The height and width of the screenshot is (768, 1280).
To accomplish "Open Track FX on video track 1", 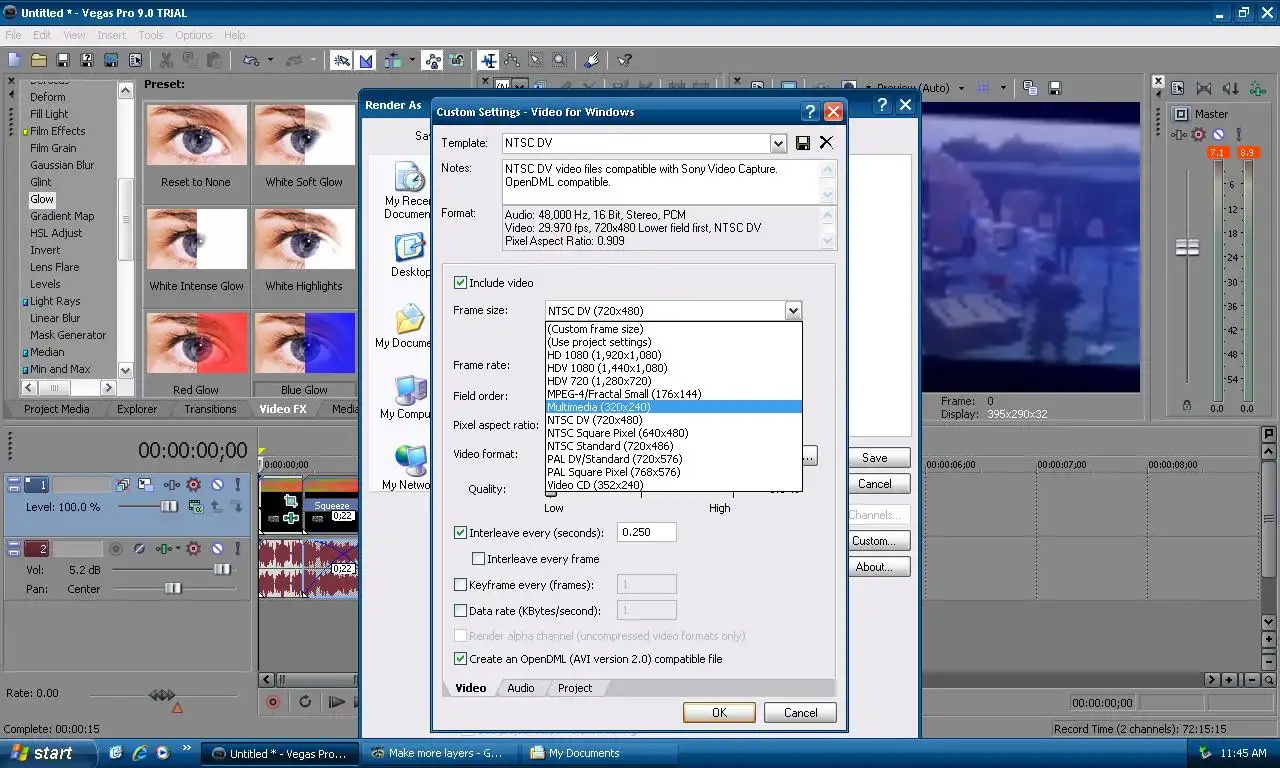I will pos(172,485).
